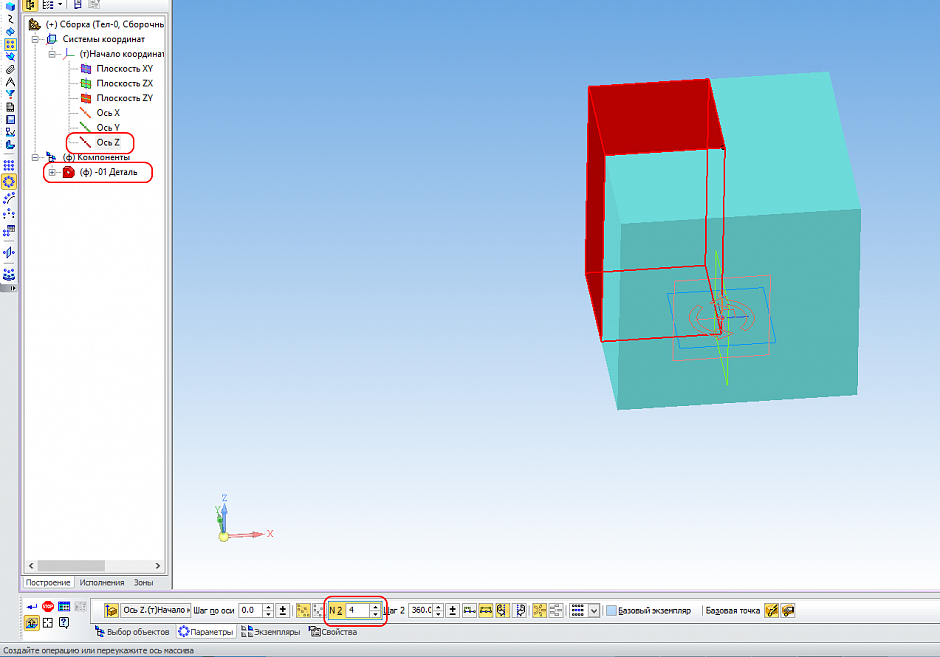Click the Базовый экземпляр color box

(x=611, y=610)
